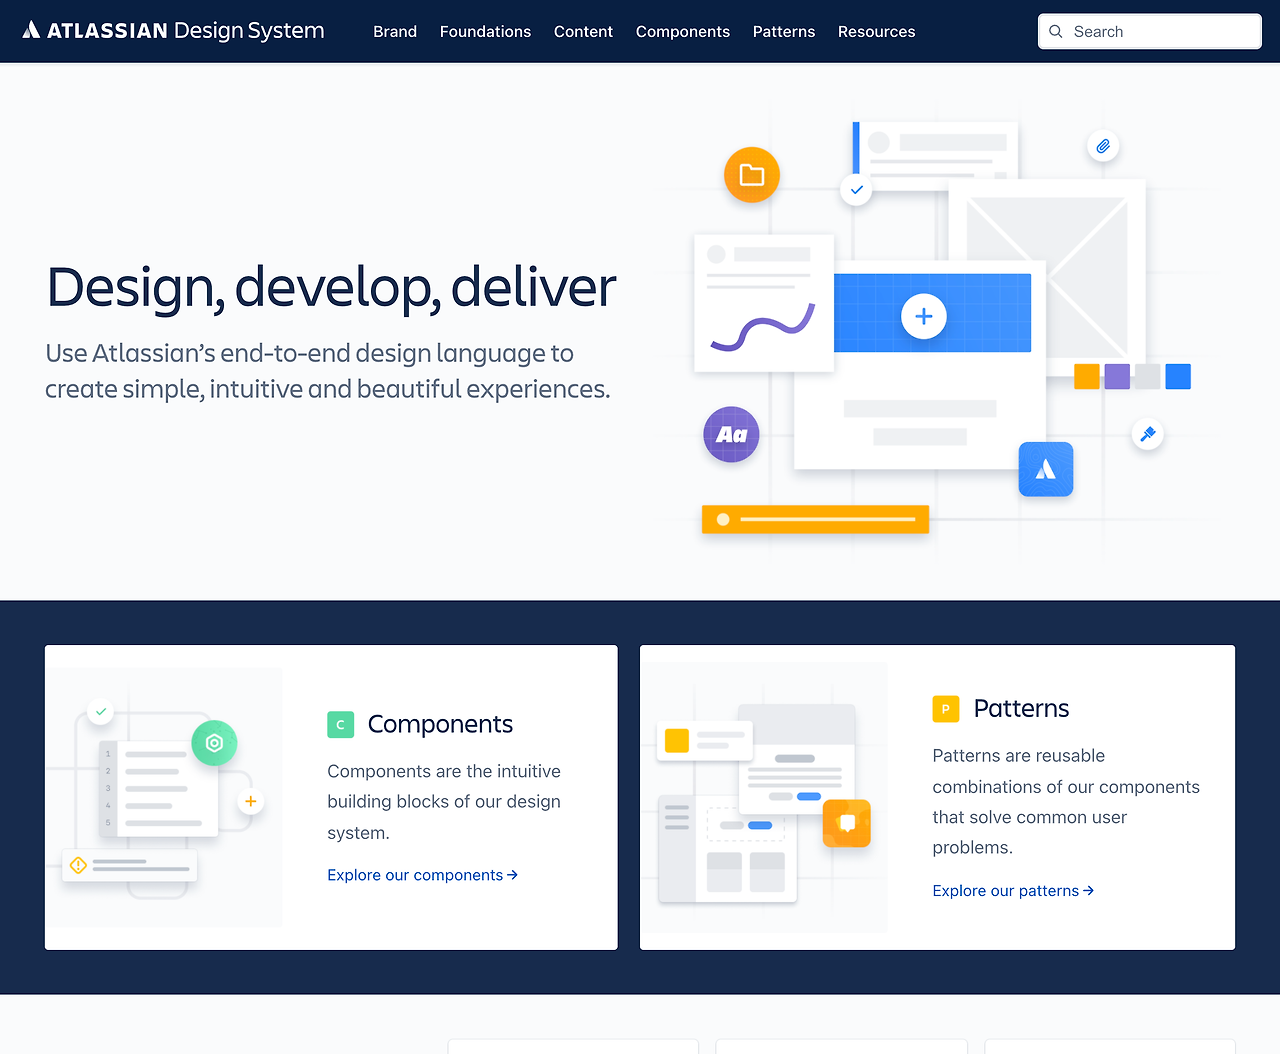The height and width of the screenshot is (1054, 1280).
Task: Click the green gear badge on the Components card
Action: click(x=214, y=743)
